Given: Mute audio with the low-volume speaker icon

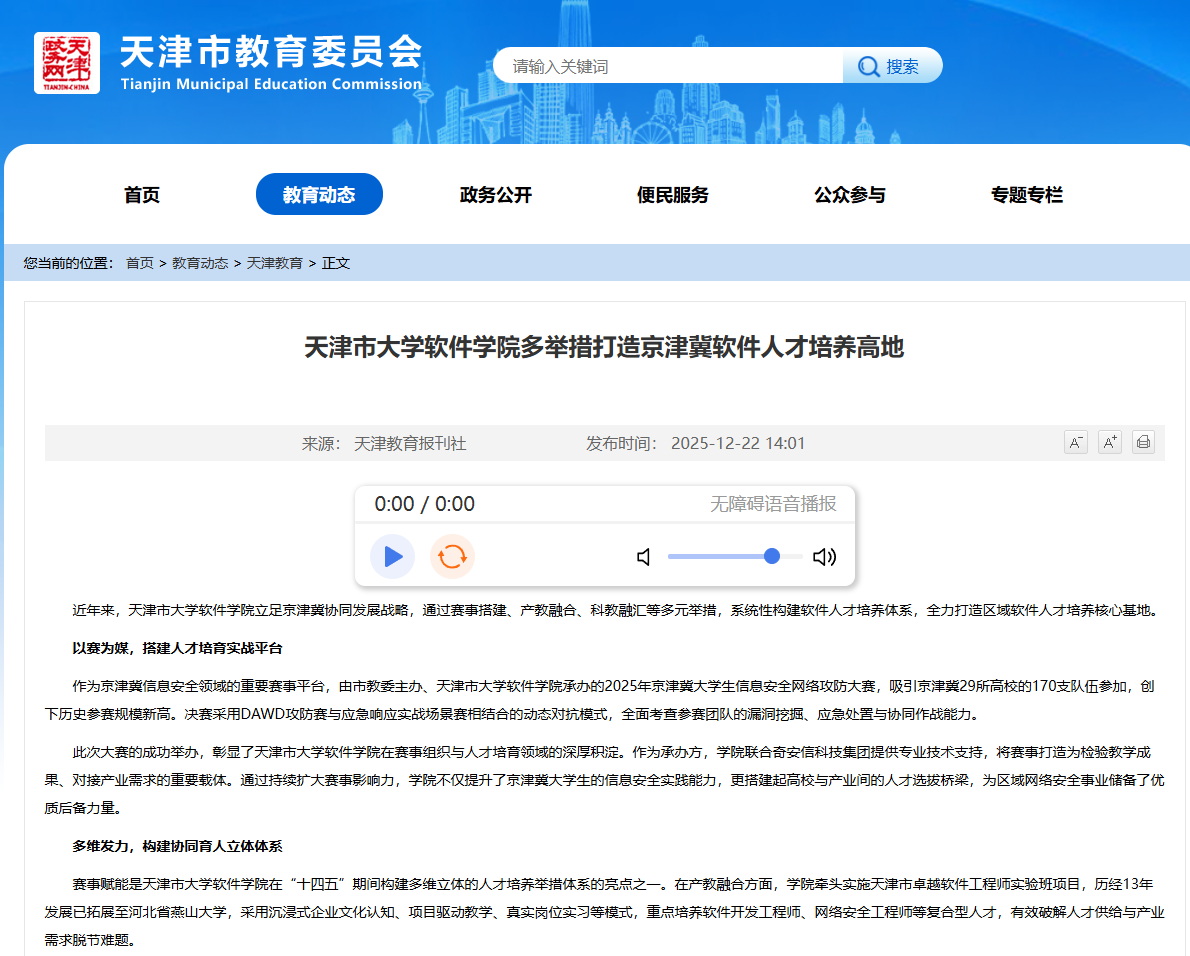Looking at the screenshot, I should click(x=644, y=557).
